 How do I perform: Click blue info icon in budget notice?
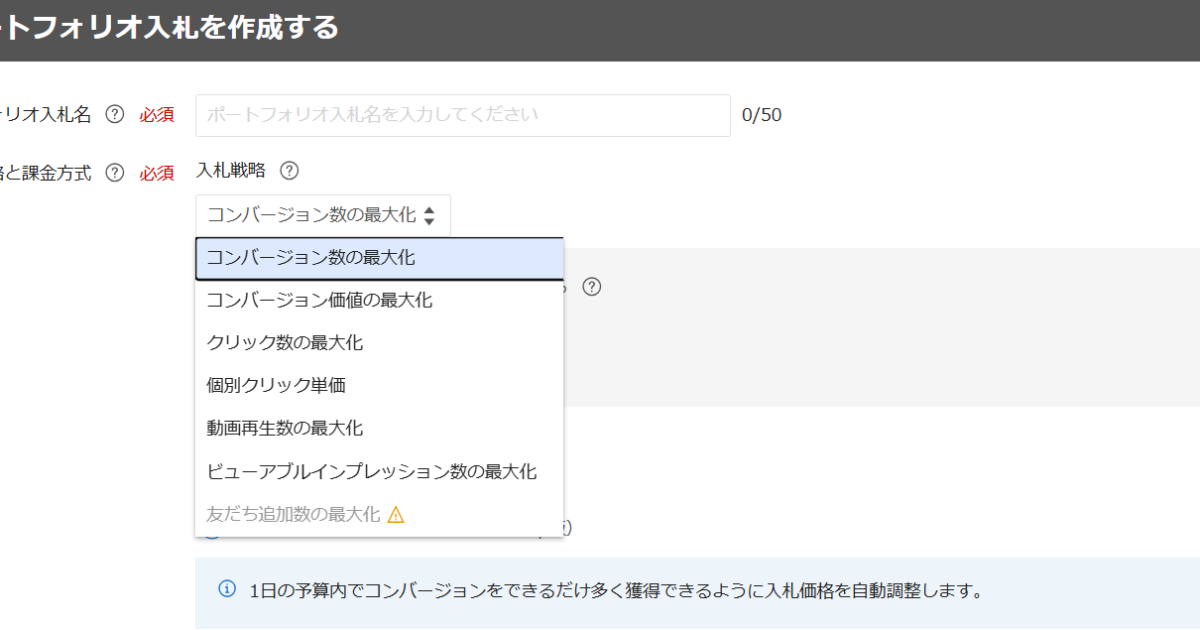pyautogui.click(x=227, y=588)
